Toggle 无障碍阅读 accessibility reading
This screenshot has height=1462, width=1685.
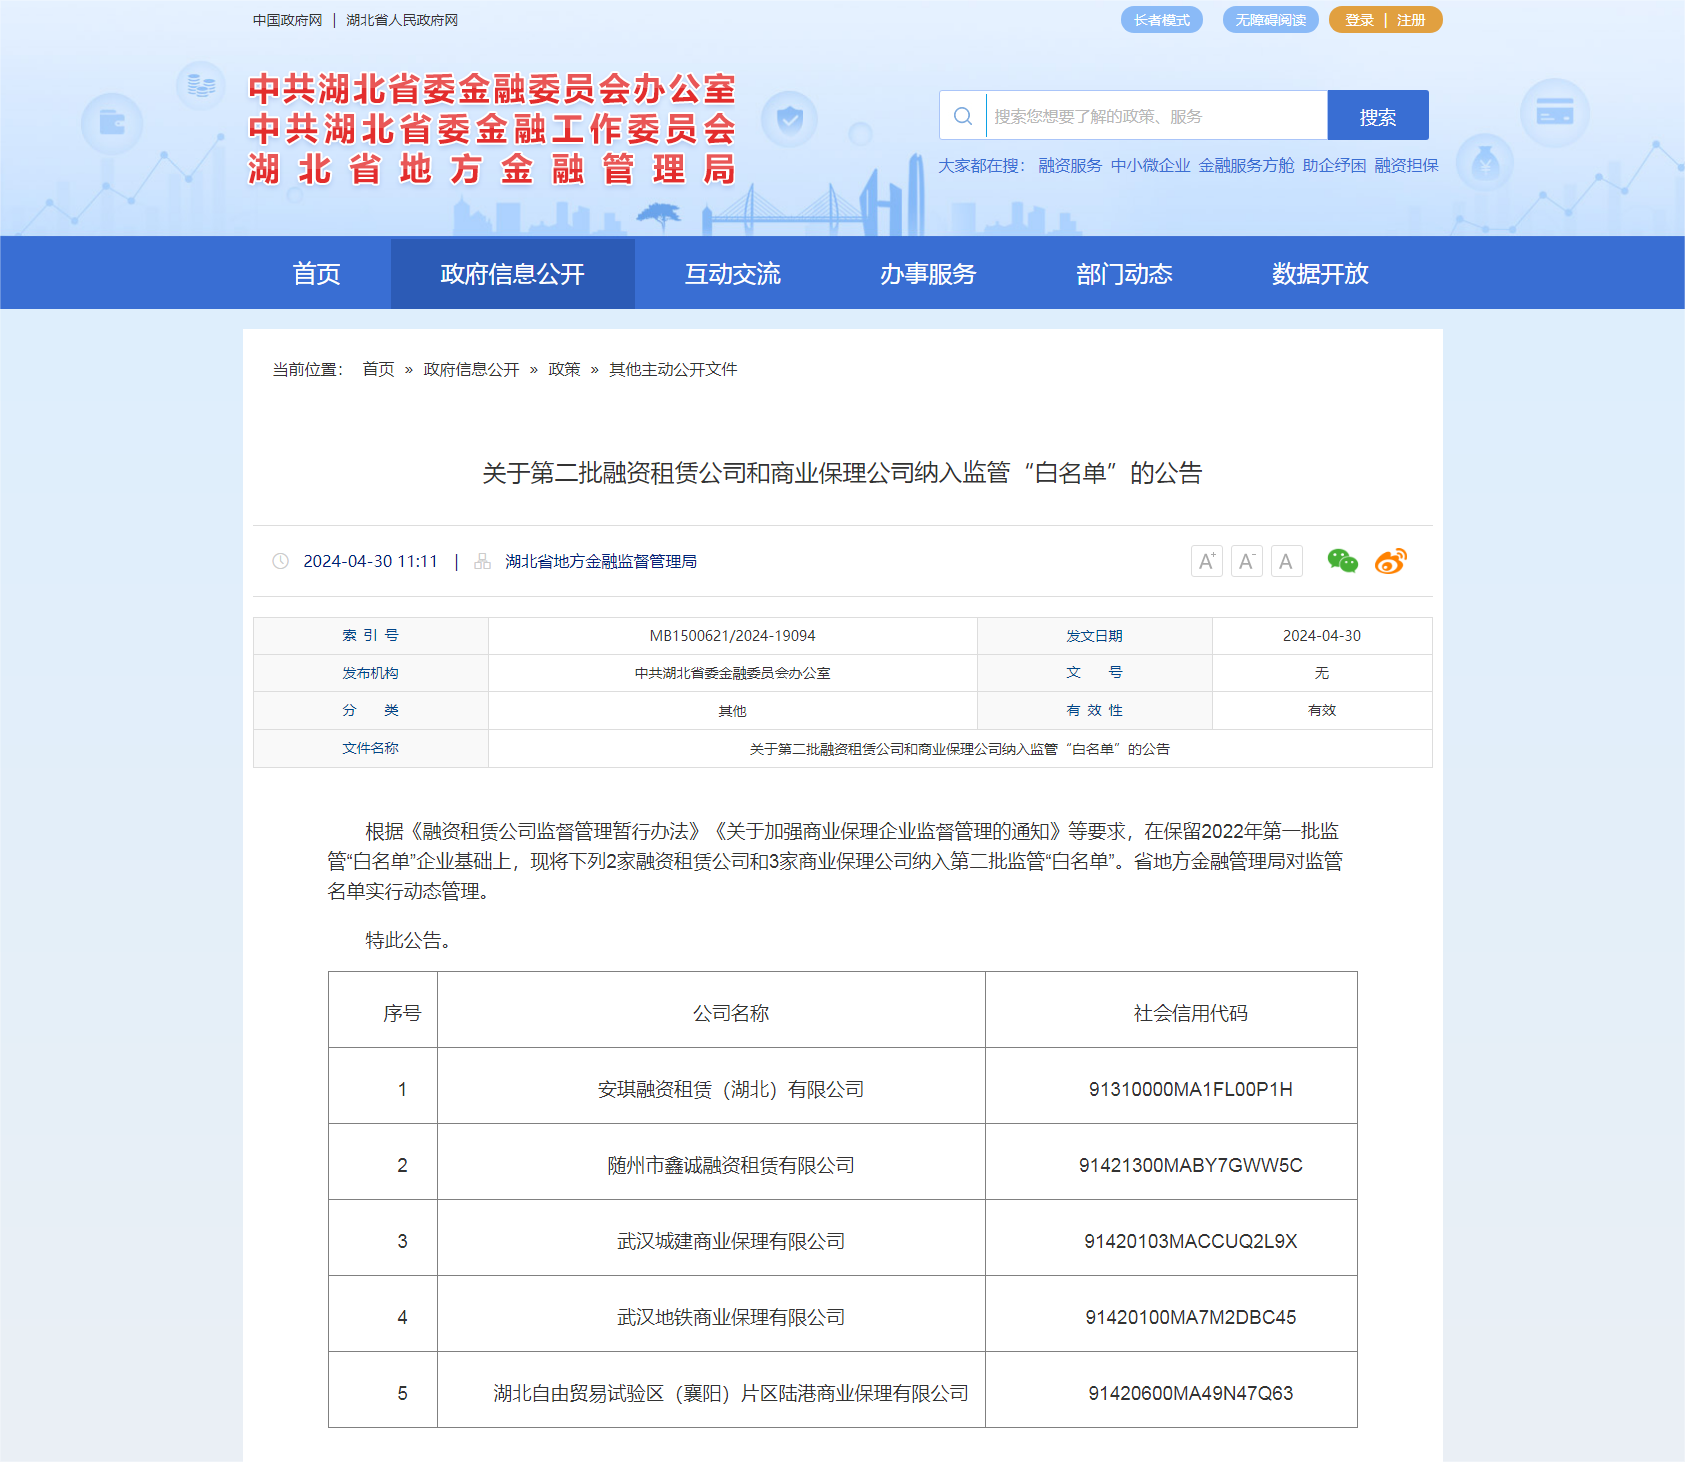(1270, 20)
